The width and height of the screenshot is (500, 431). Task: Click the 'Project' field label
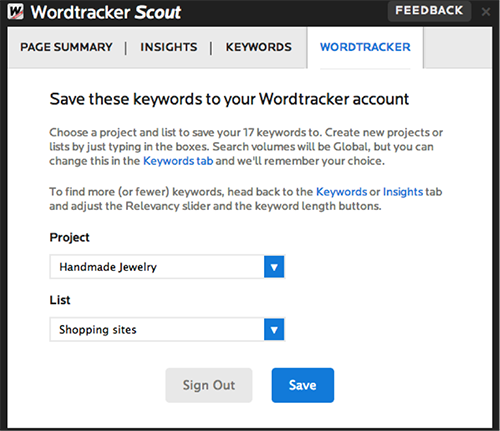click(x=69, y=237)
